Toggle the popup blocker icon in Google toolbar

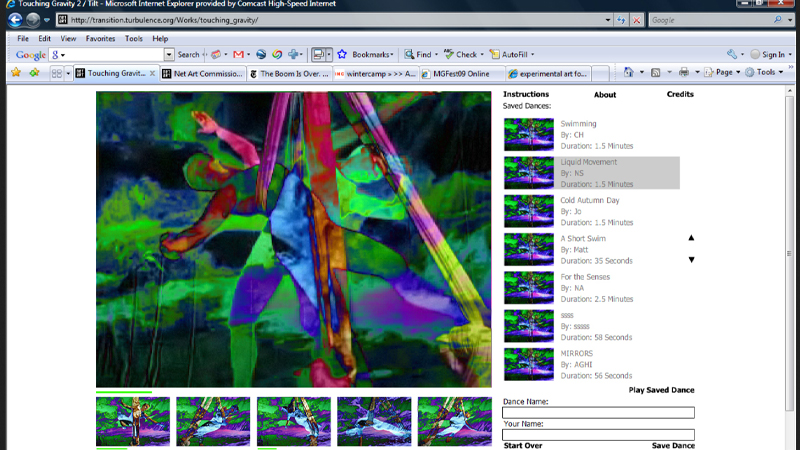[318, 54]
